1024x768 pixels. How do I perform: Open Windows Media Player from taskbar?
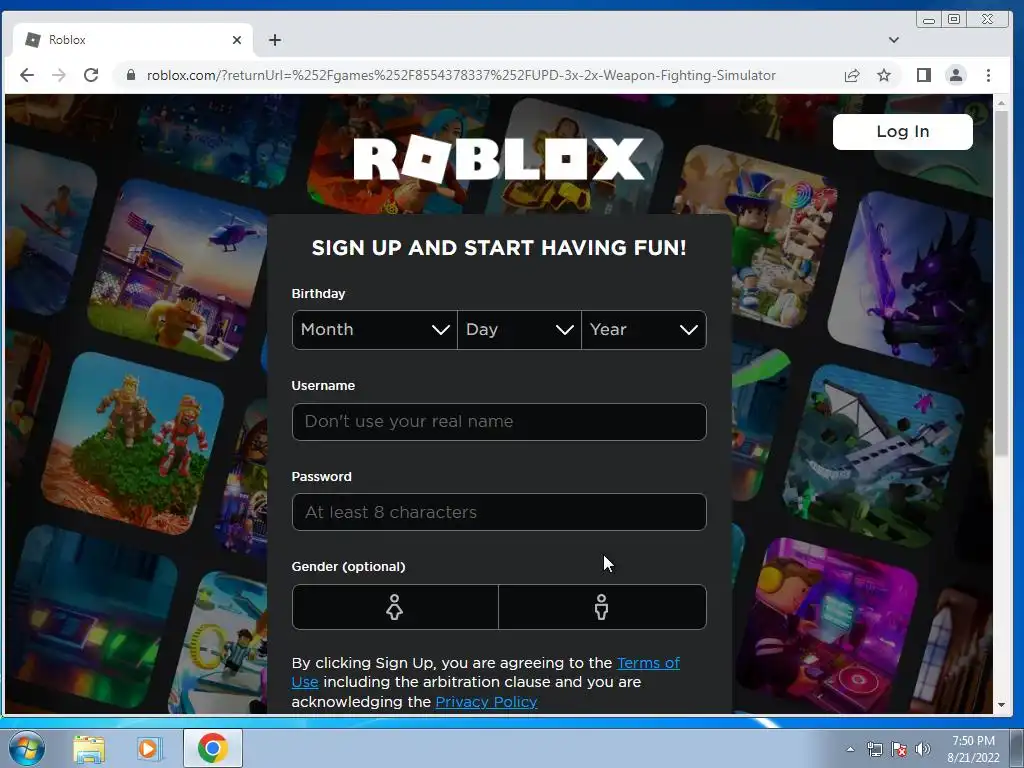point(149,748)
